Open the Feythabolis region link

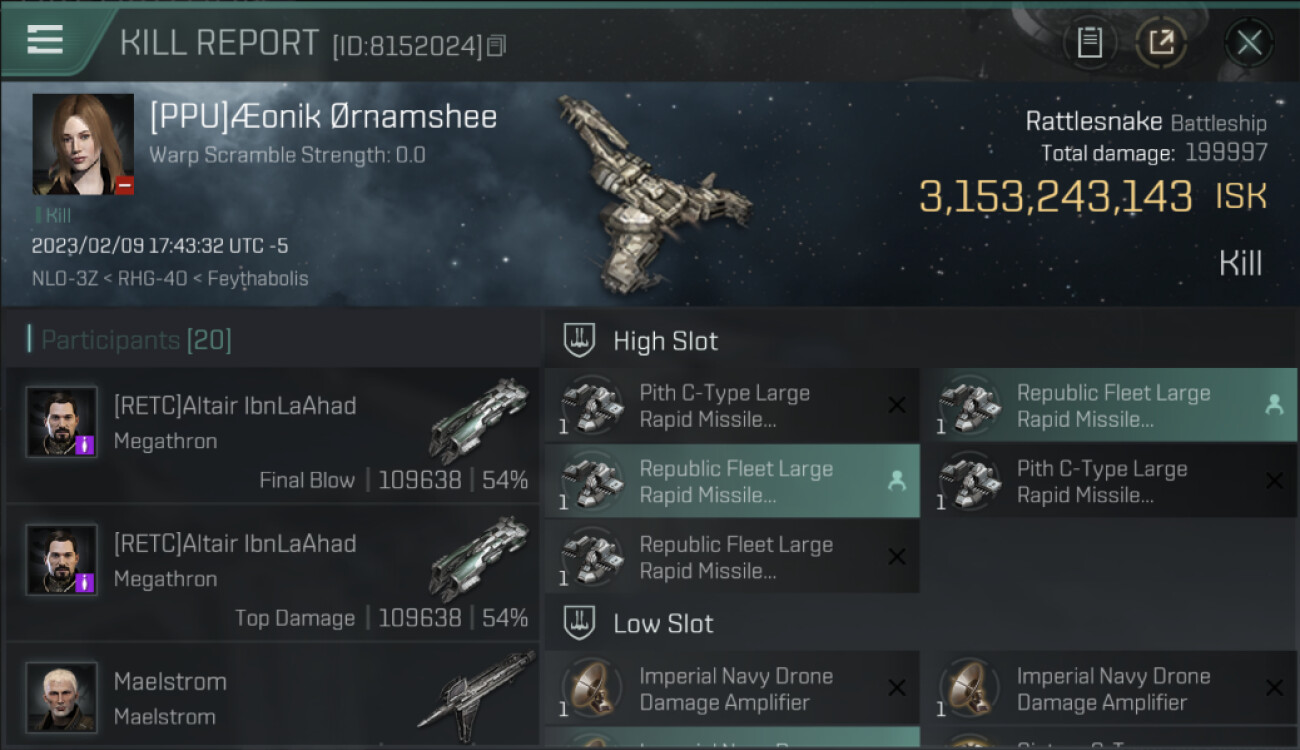258,279
